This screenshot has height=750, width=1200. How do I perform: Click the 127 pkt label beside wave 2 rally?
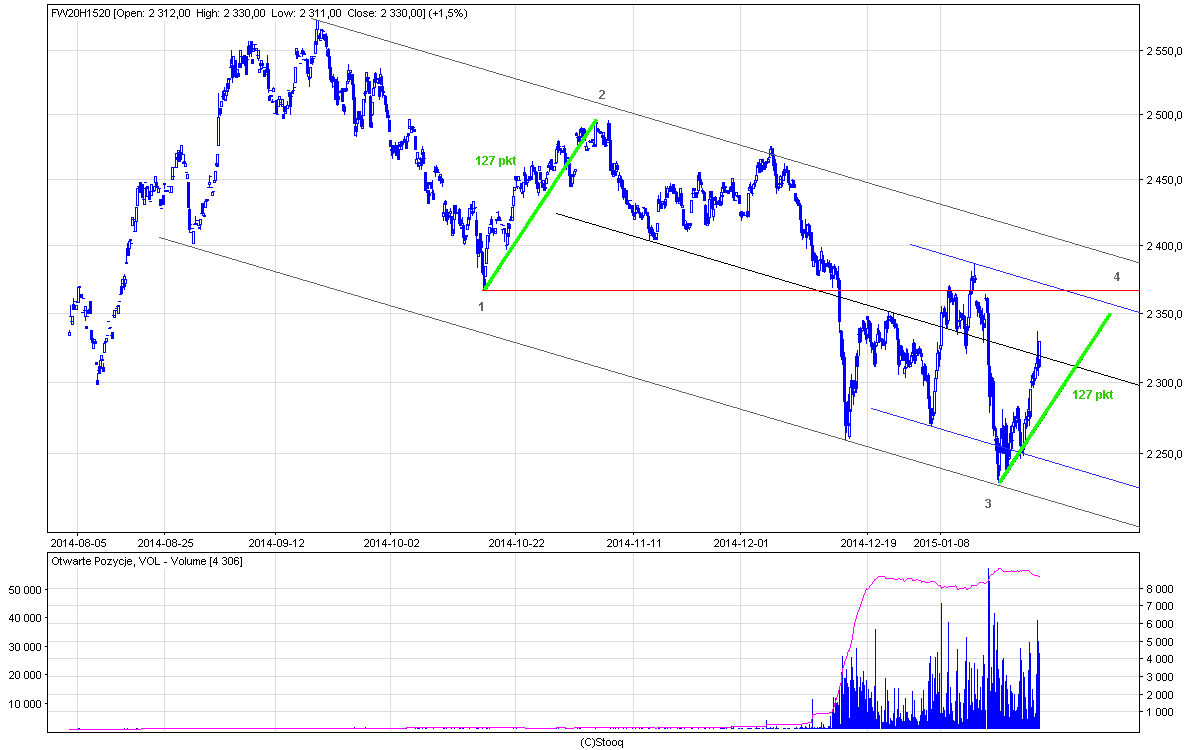point(495,160)
